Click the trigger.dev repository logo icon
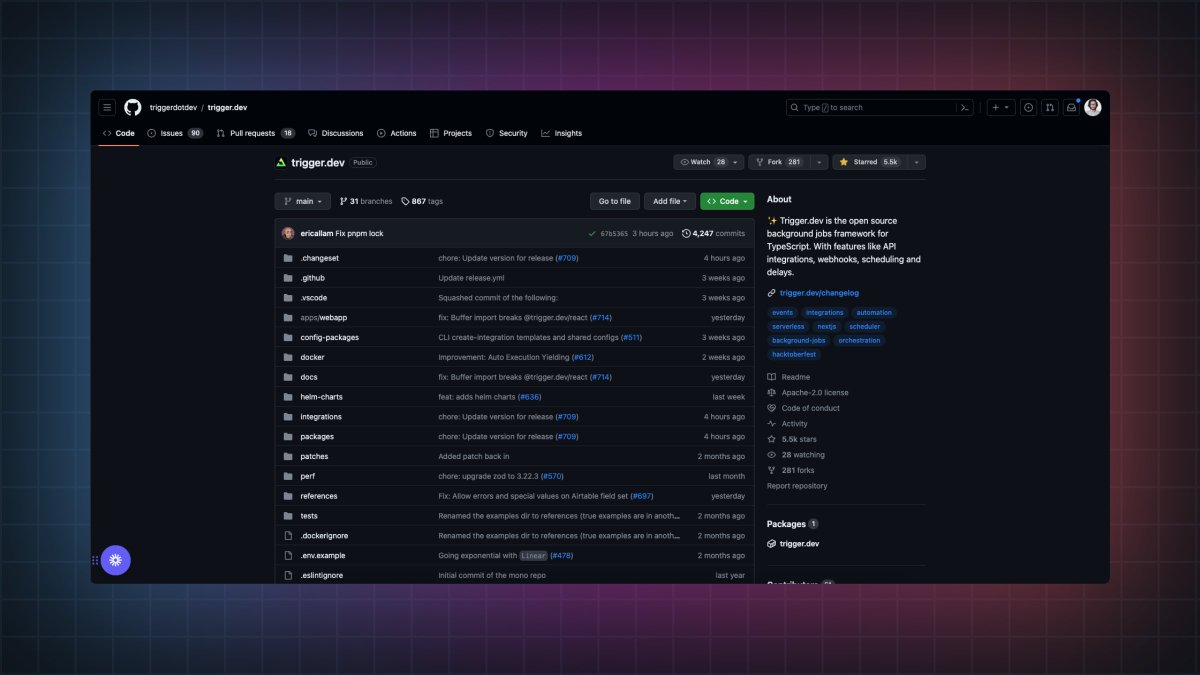Viewport: 1200px width, 675px height. click(x=281, y=162)
